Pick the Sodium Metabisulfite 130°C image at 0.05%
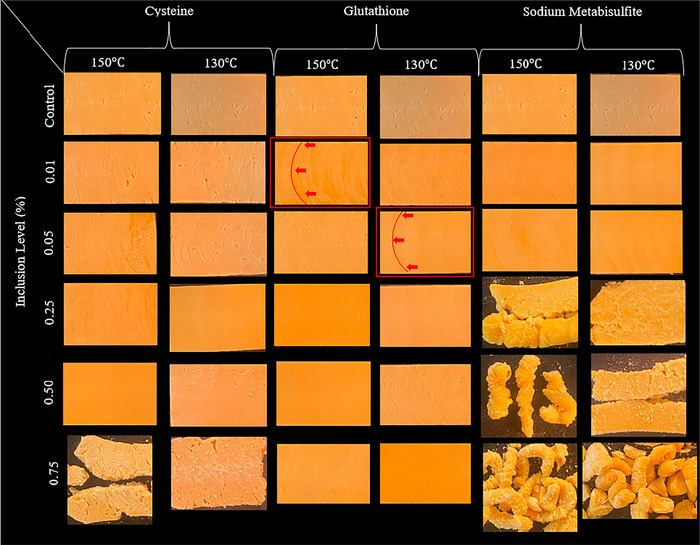 click(x=636, y=242)
